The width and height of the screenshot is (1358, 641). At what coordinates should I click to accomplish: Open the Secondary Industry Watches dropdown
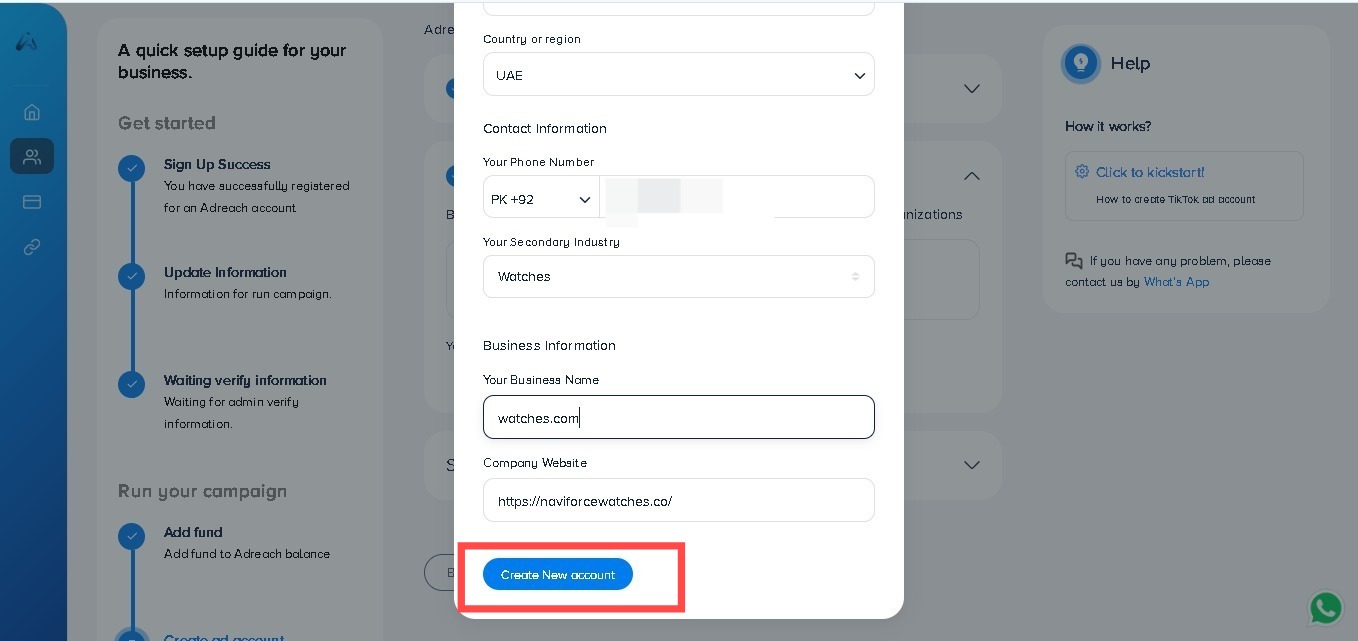[678, 276]
